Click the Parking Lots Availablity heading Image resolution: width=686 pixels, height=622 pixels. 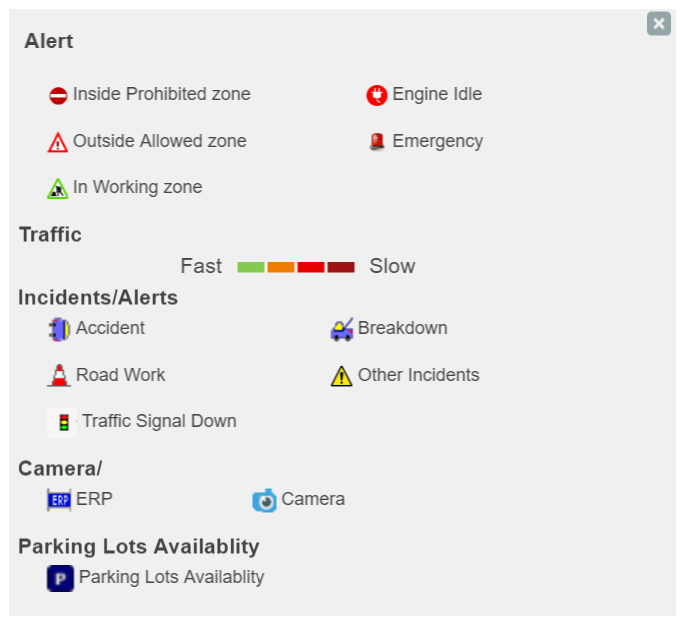click(x=139, y=546)
